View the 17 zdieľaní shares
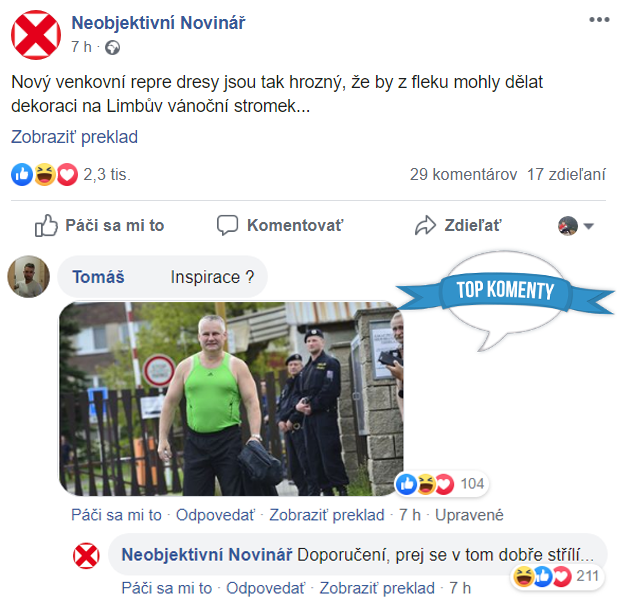This screenshot has height=602, width=617. pyautogui.click(x=566, y=174)
